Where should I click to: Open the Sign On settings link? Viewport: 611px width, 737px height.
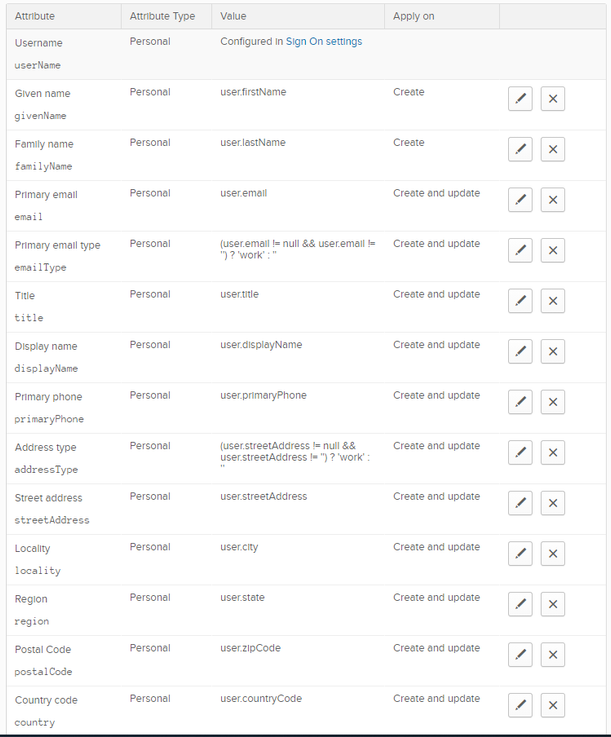click(x=324, y=42)
